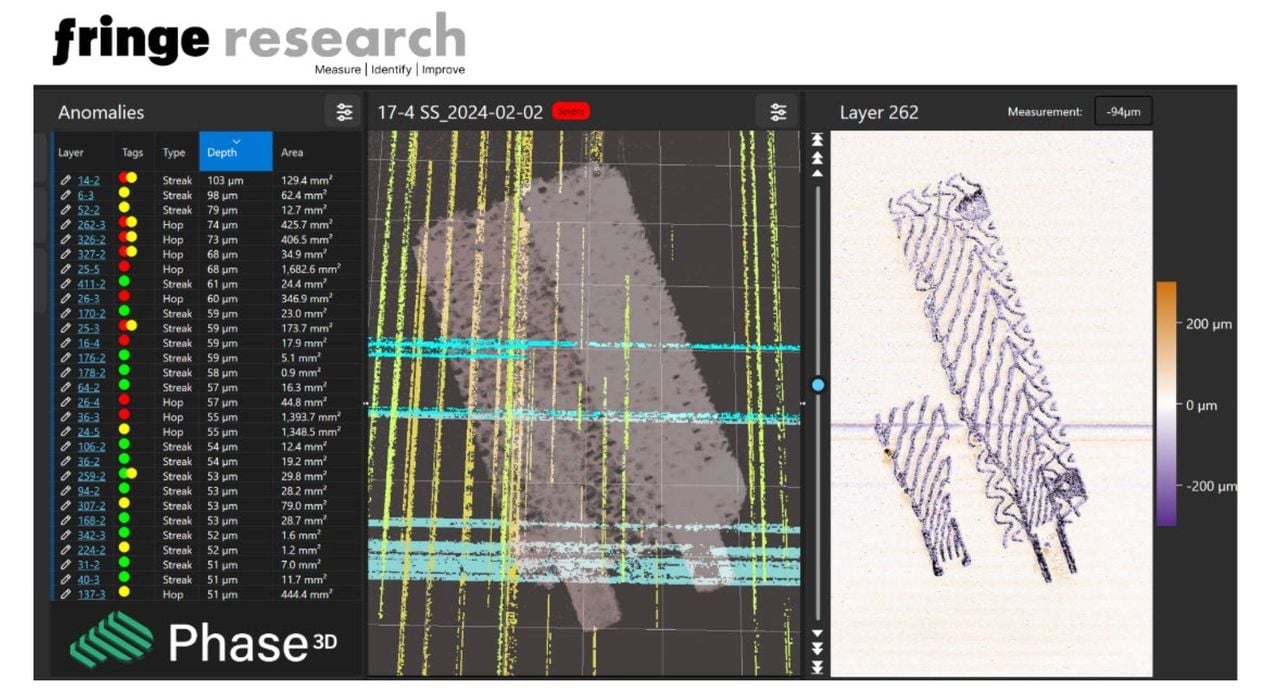The image size is (1270, 700).
Task: Sort anomalies by the Area column
Action: point(292,153)
